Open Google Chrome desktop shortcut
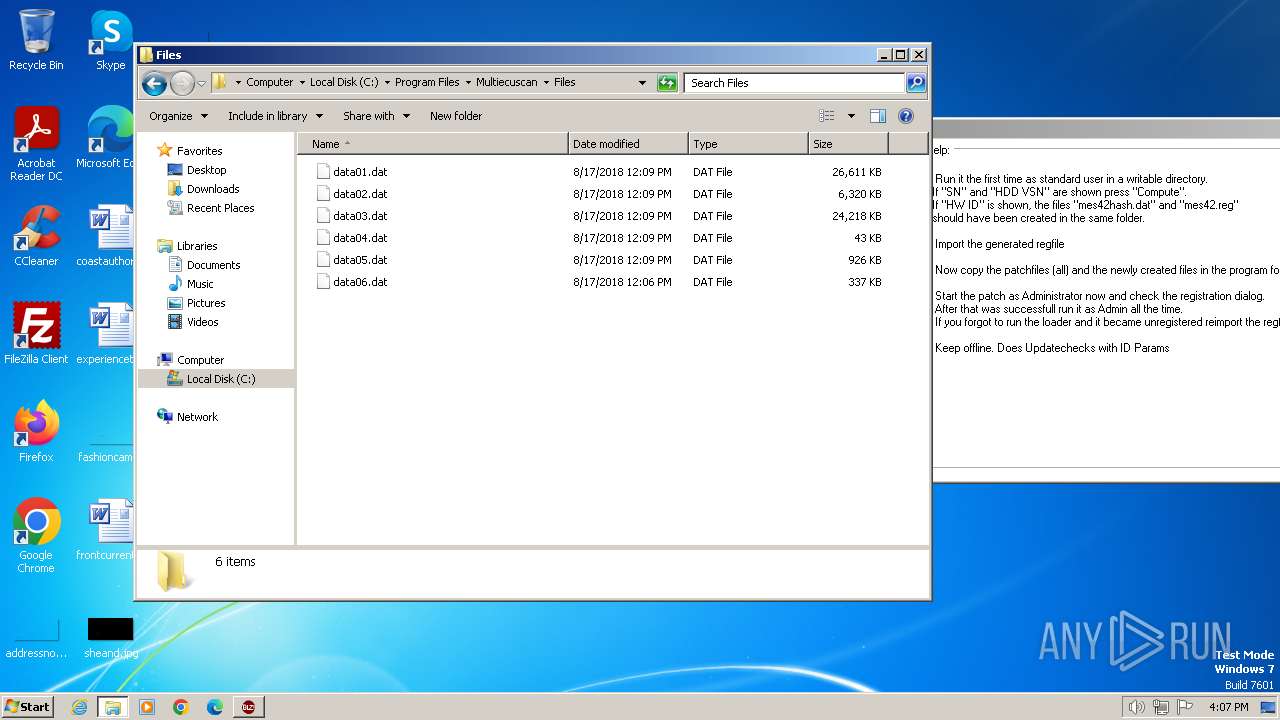Viewport: 1280px width, 720px height. 36,537
